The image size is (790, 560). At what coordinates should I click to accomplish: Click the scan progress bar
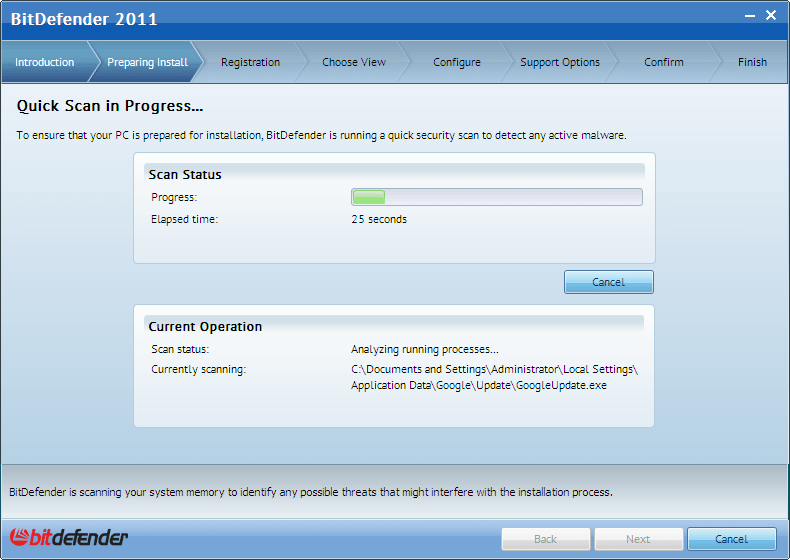pos(497,197)
